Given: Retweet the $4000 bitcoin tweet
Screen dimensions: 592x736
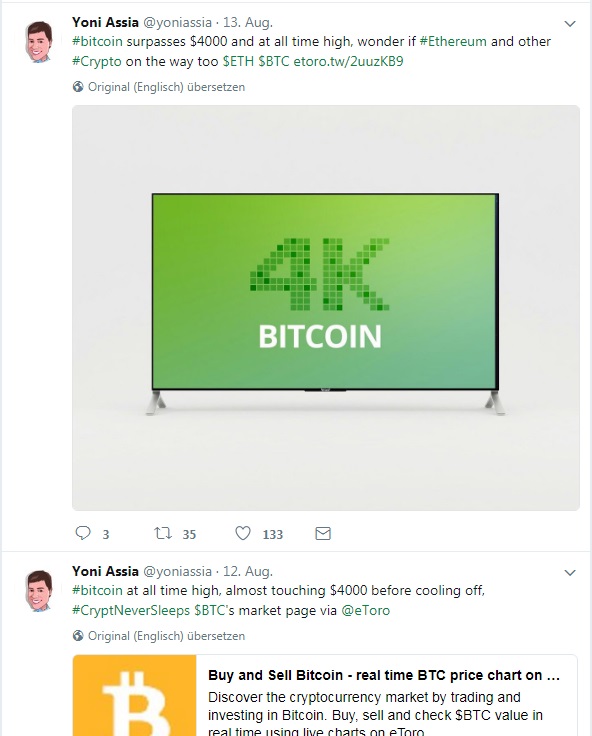Looking at the screenshot, I should (163, 533).
